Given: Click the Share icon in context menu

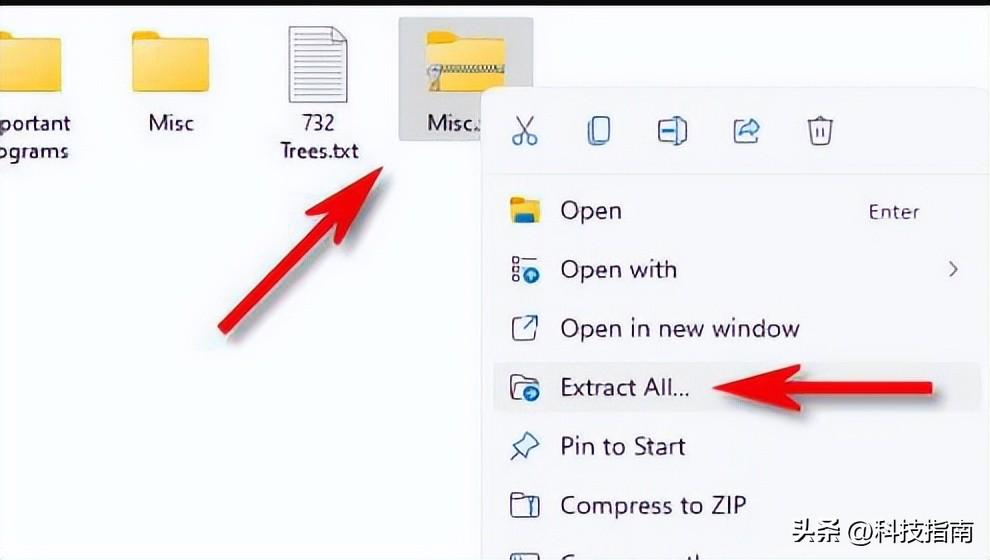Looking at the screenshot, I should (746, 131).
